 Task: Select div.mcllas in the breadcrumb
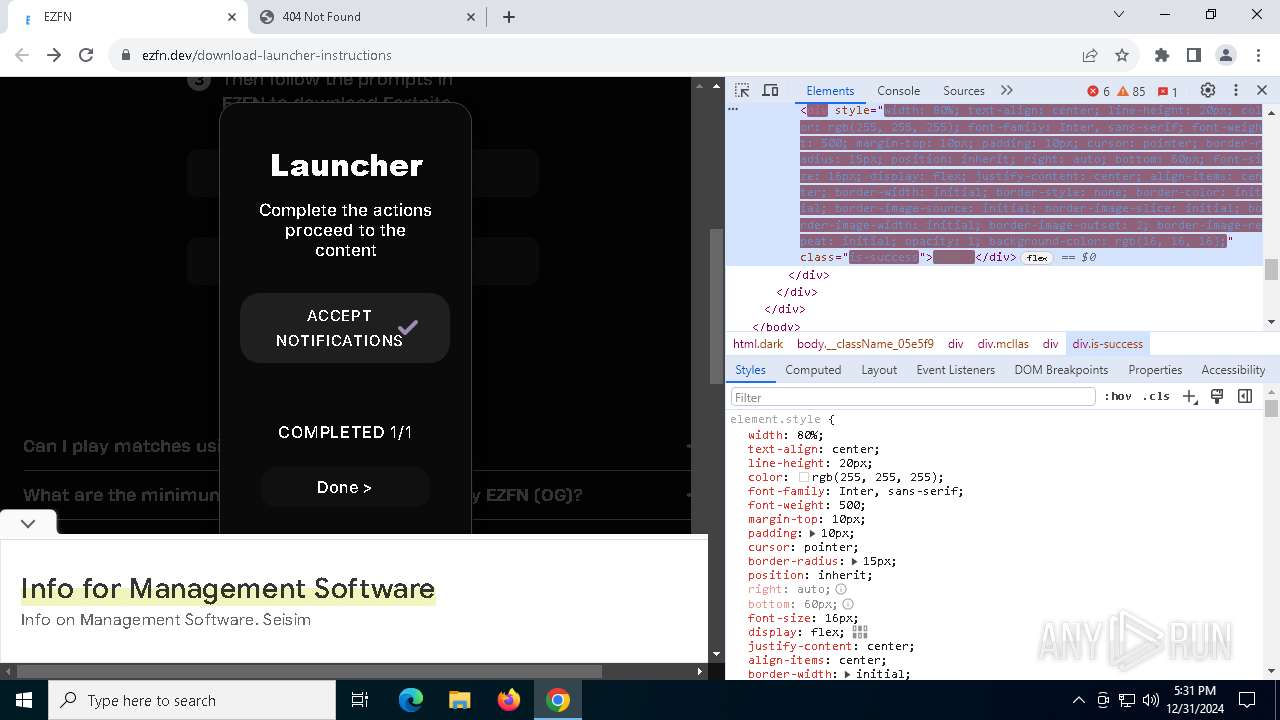(1003, 344)
